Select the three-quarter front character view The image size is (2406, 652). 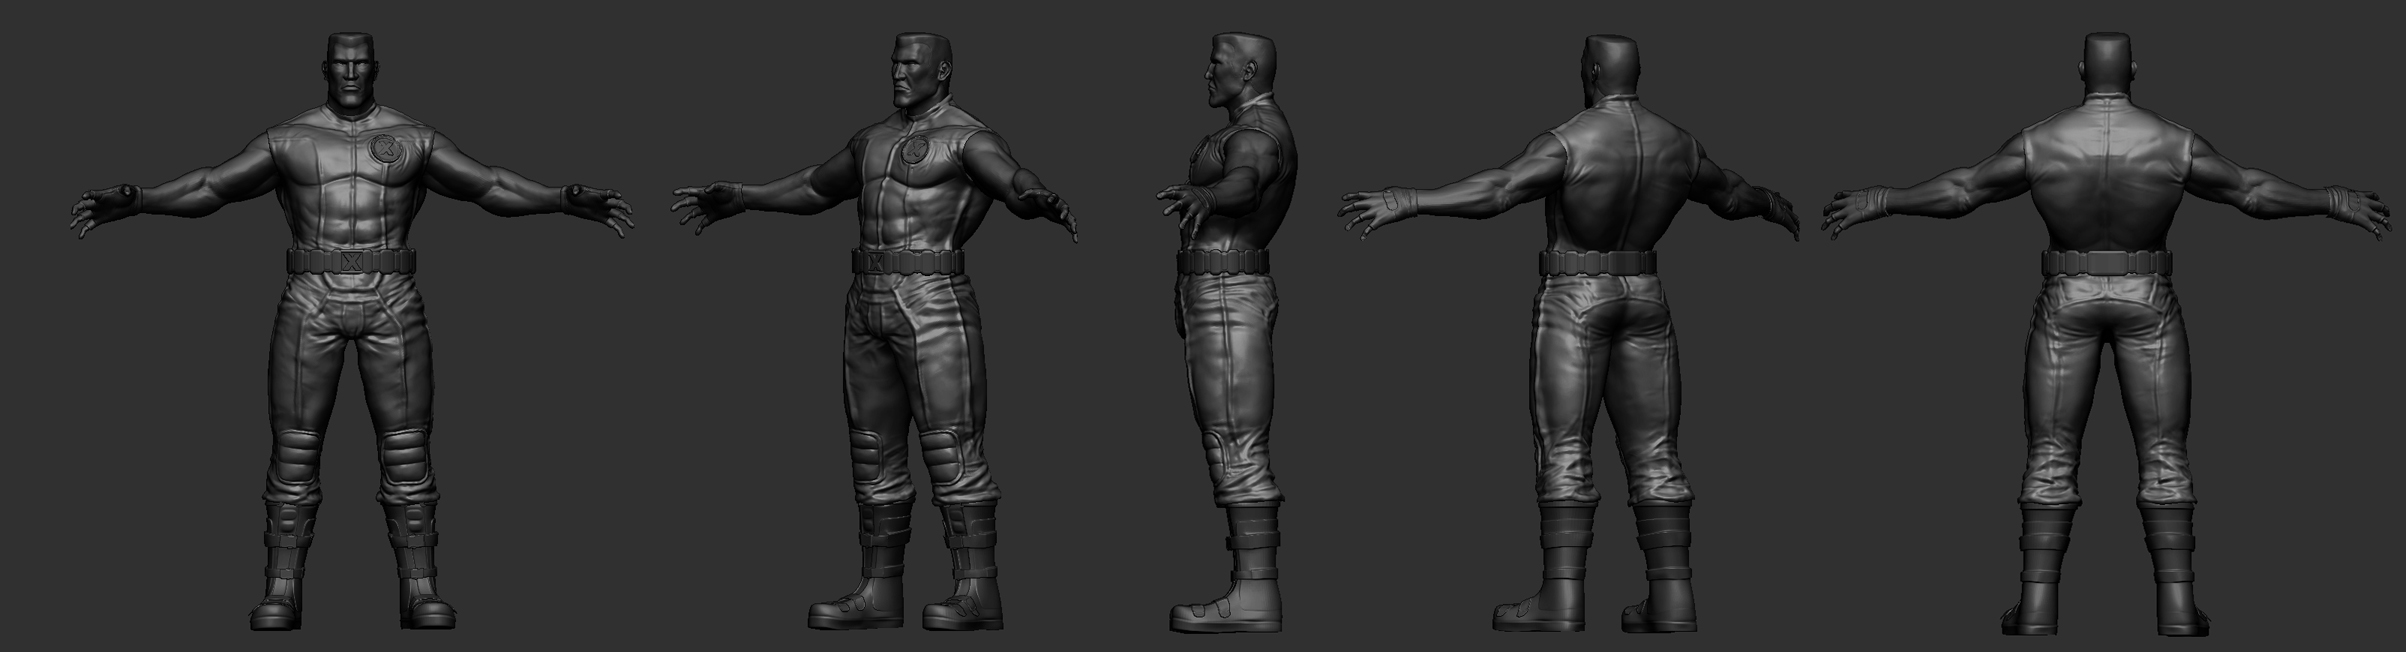[x=875, y=332]
